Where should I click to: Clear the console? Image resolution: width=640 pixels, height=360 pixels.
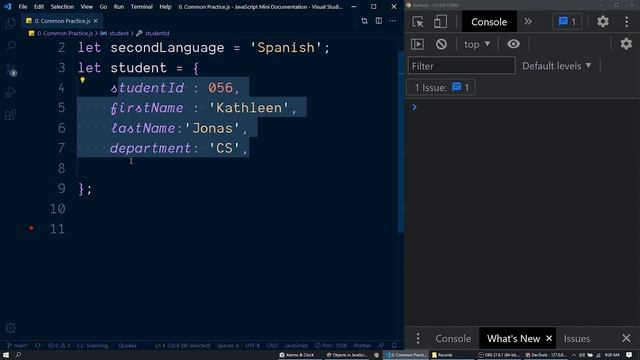click(x=441, y=44)
